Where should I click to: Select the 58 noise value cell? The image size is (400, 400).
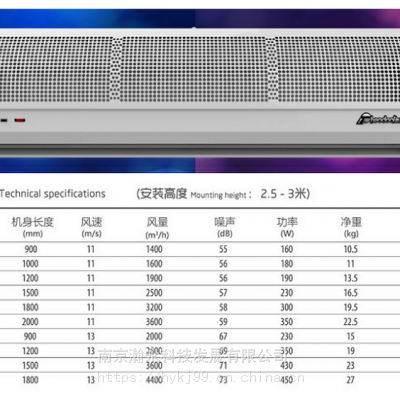click(223, 307)
